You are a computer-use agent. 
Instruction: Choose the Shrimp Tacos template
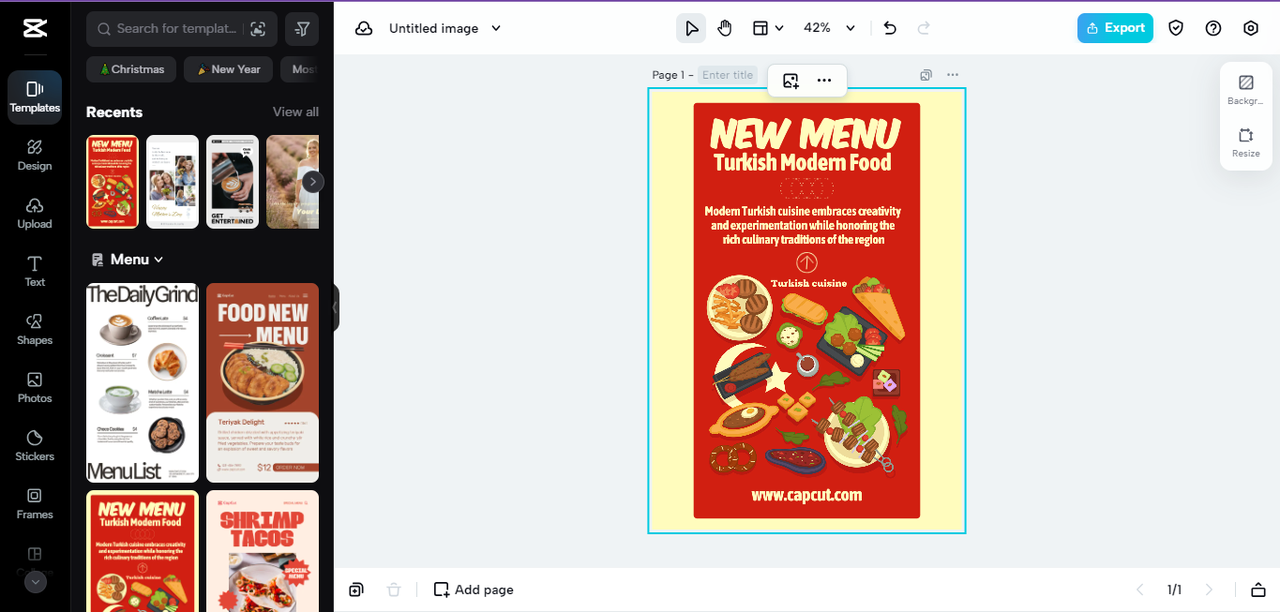(262, 550)
